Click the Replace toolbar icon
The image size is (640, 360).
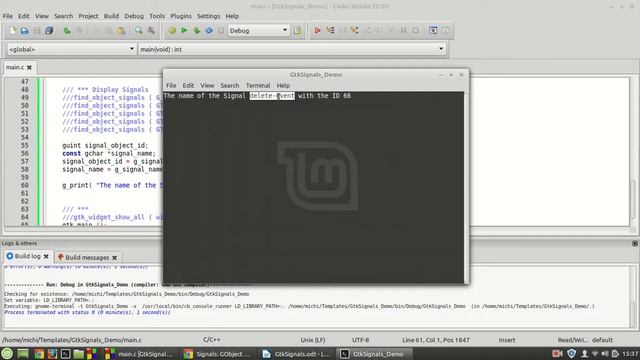(x=151, y=31)
